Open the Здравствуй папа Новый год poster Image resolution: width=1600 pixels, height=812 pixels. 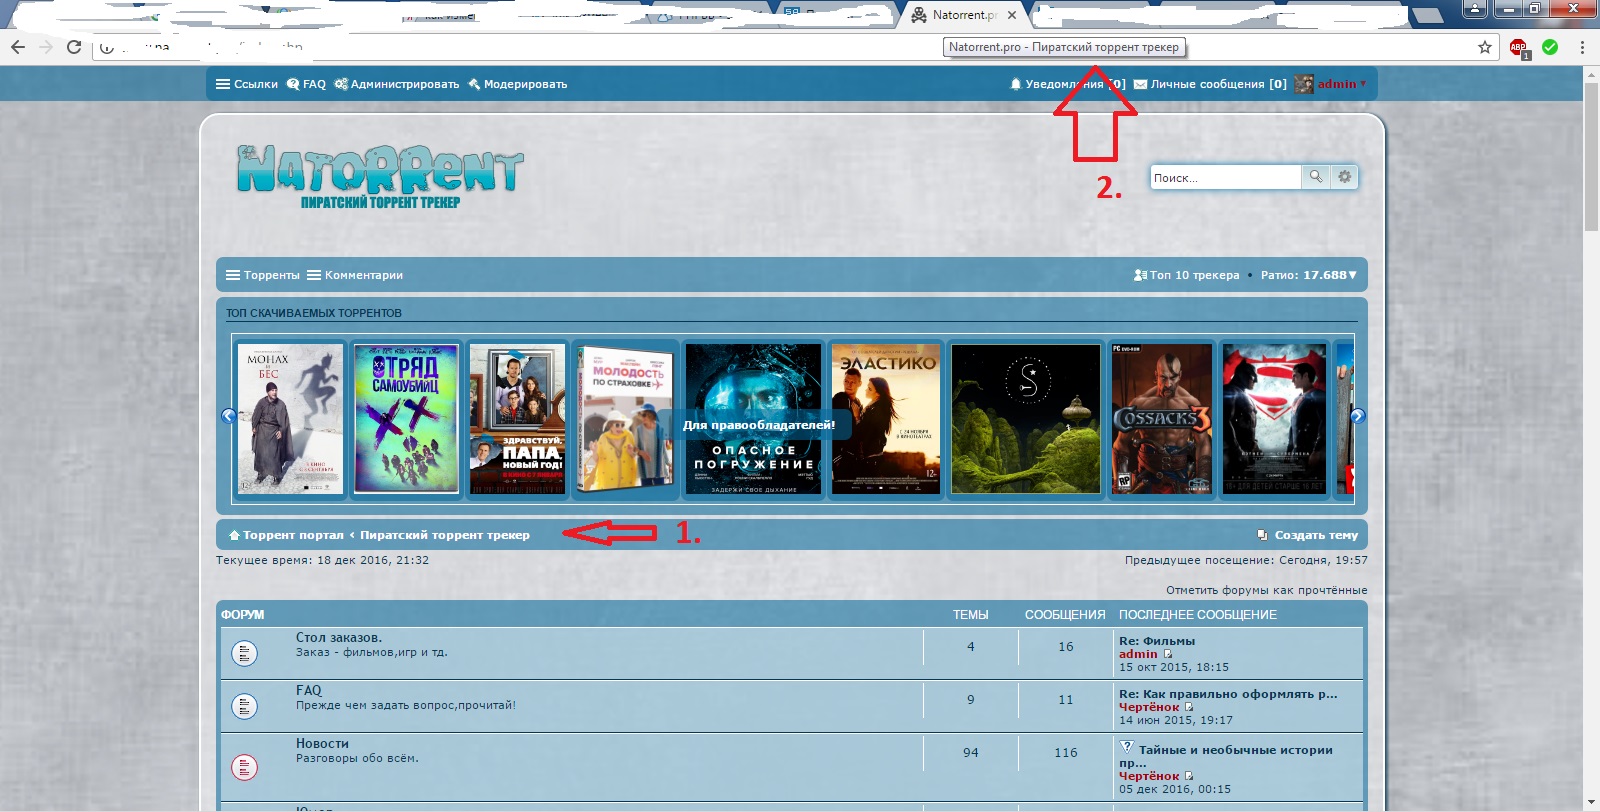coord(517,419)
